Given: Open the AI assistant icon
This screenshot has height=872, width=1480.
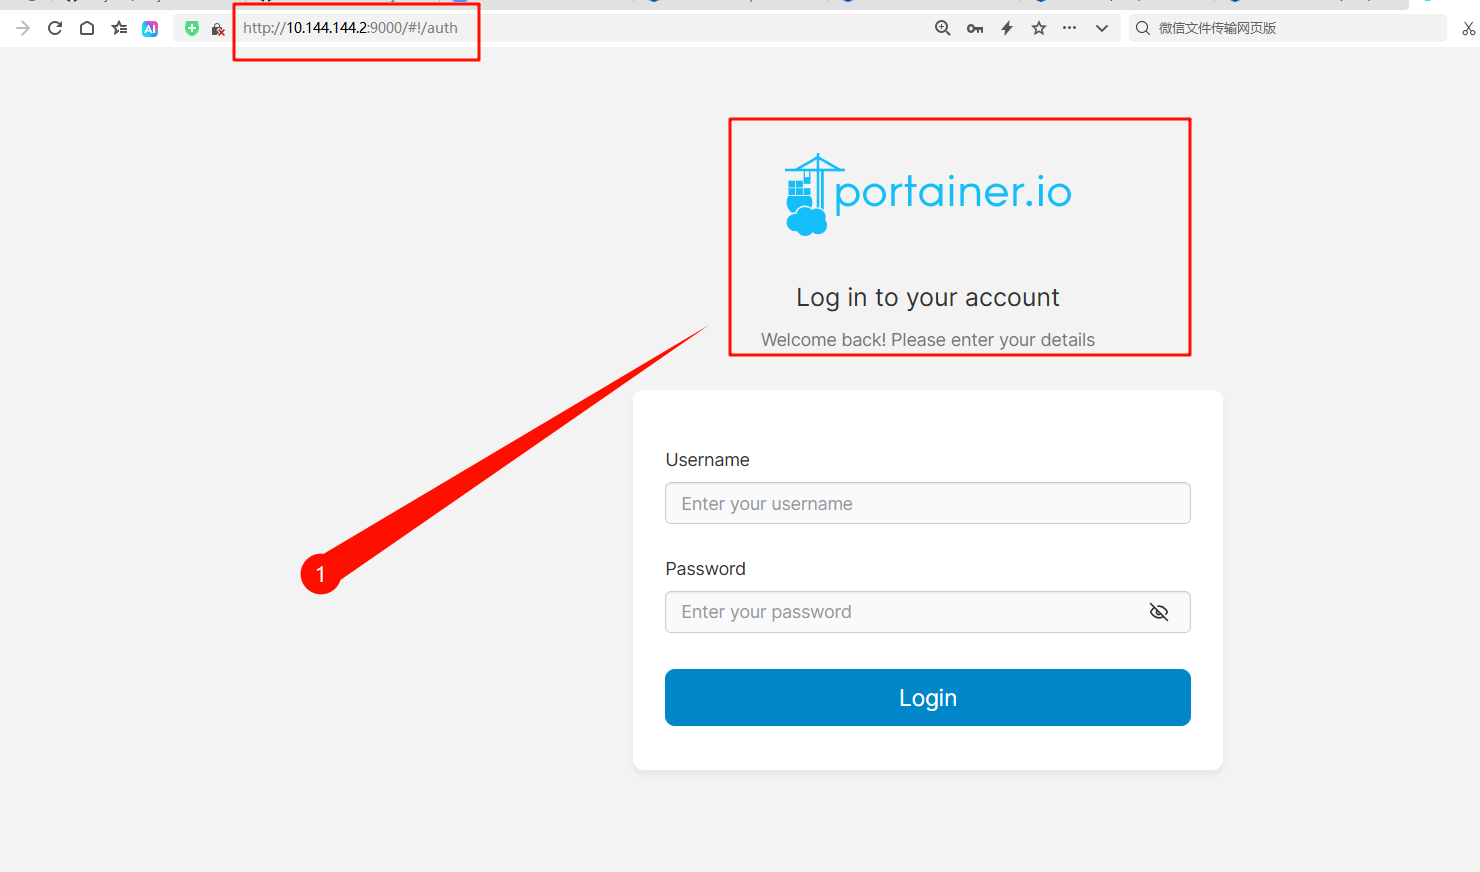Looking at the screenshot, I should click(x=150, y=29).
